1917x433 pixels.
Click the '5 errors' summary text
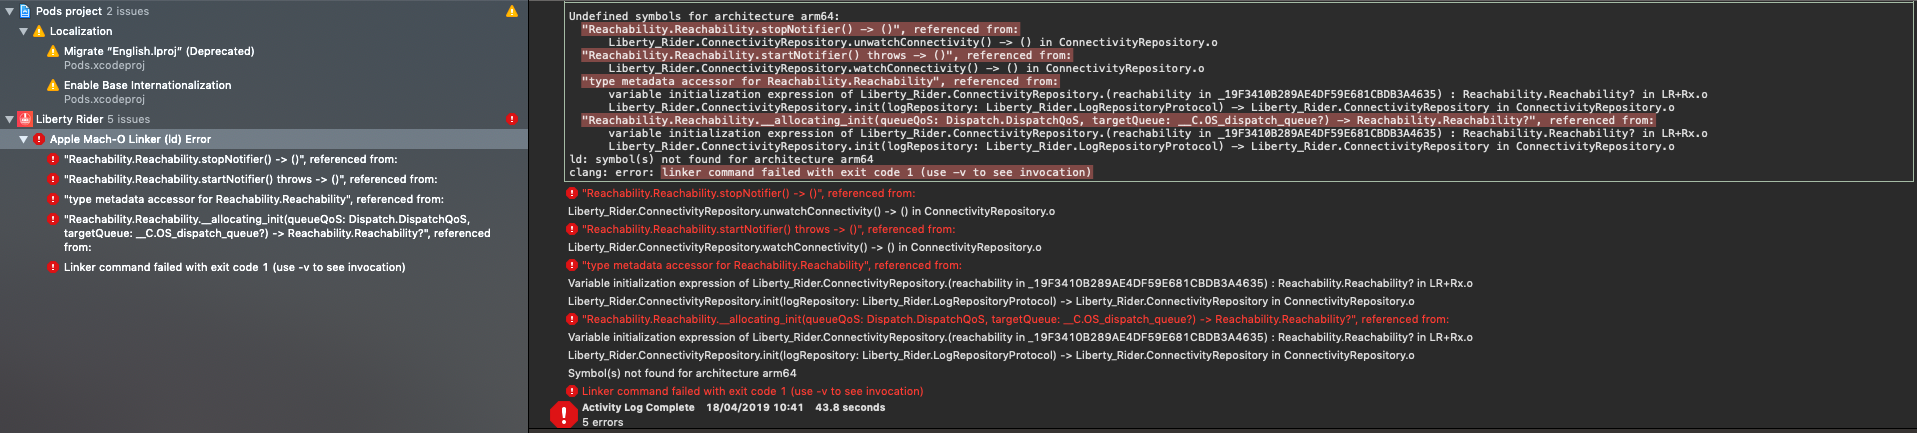point(602,422)
